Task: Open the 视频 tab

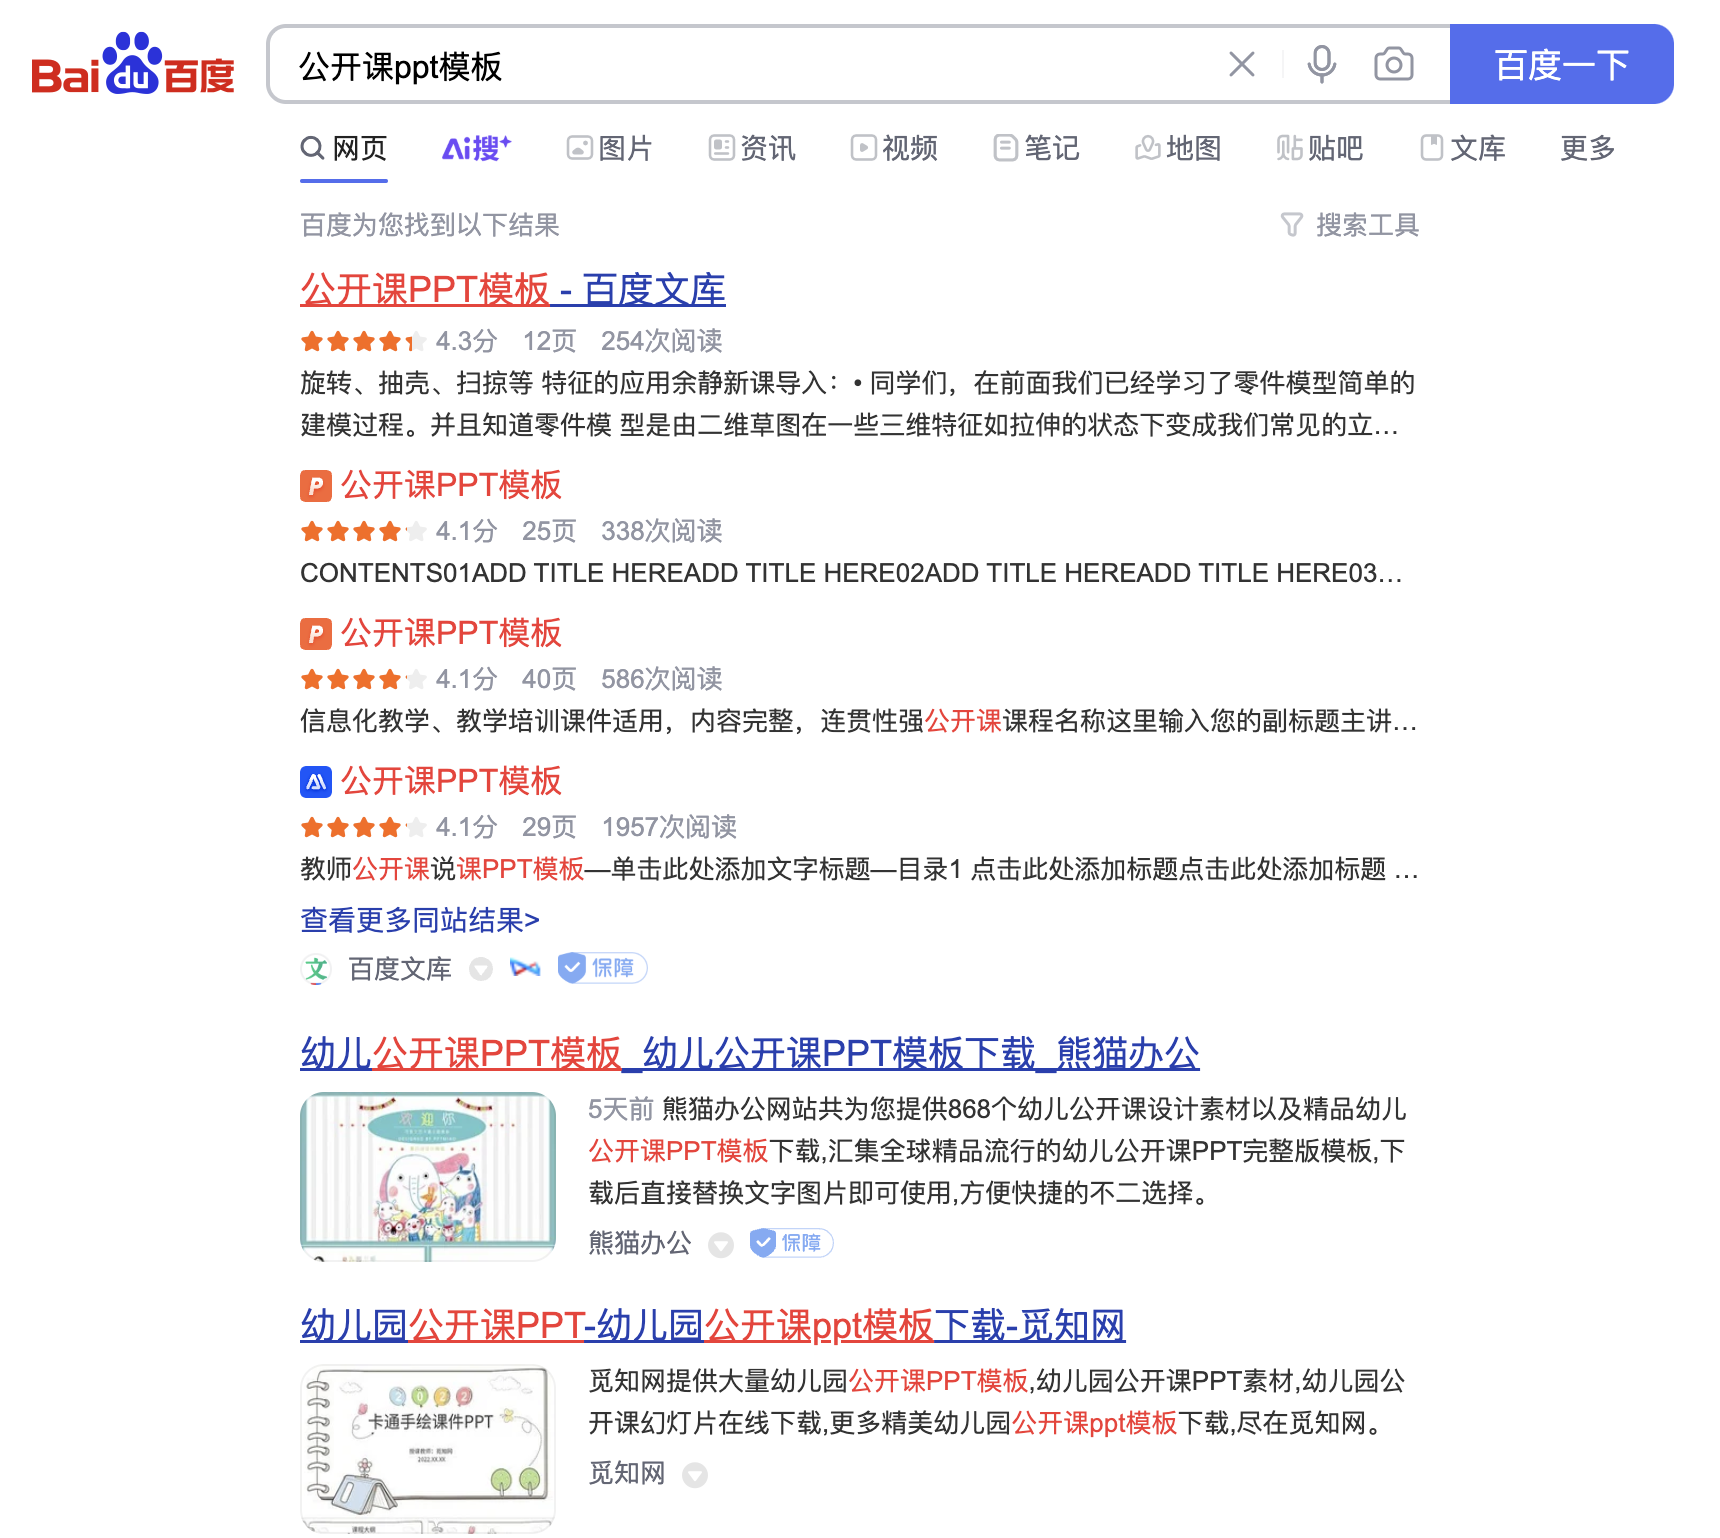Action: 894,149
